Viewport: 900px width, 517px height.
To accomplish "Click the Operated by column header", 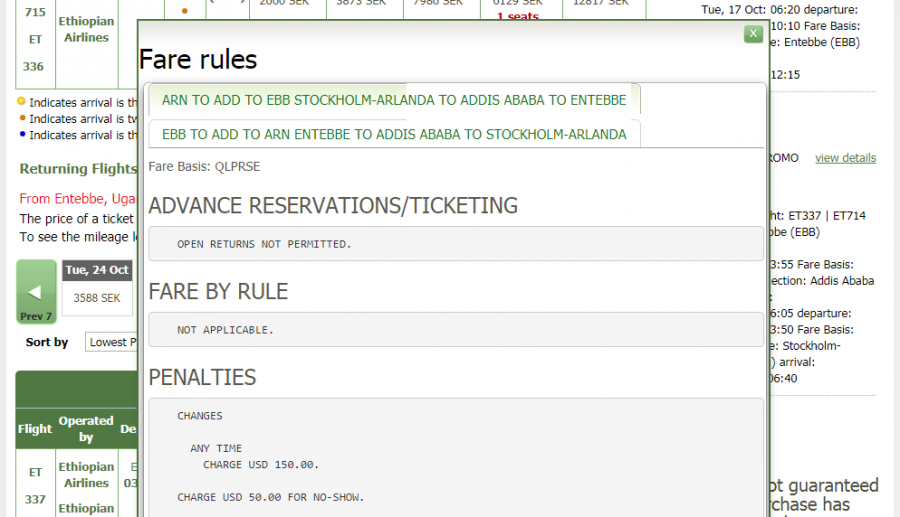I will pos(86,429).
